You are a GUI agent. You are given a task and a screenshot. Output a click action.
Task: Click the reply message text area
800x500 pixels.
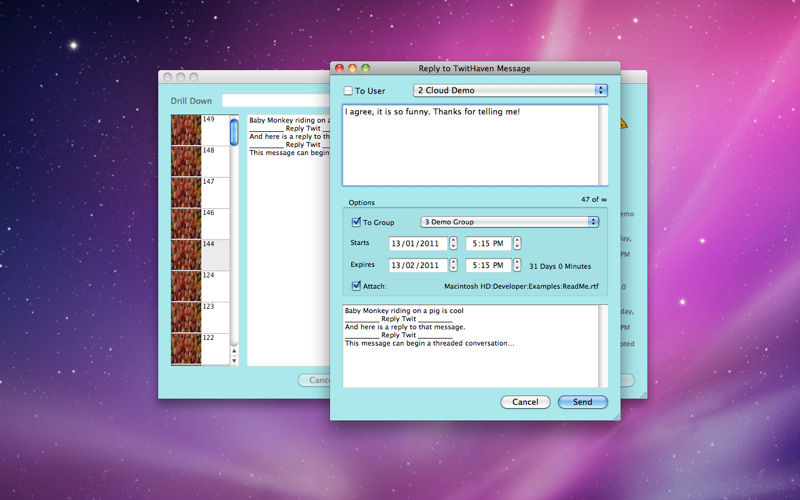pyautogui.click(x=470, y=145)
